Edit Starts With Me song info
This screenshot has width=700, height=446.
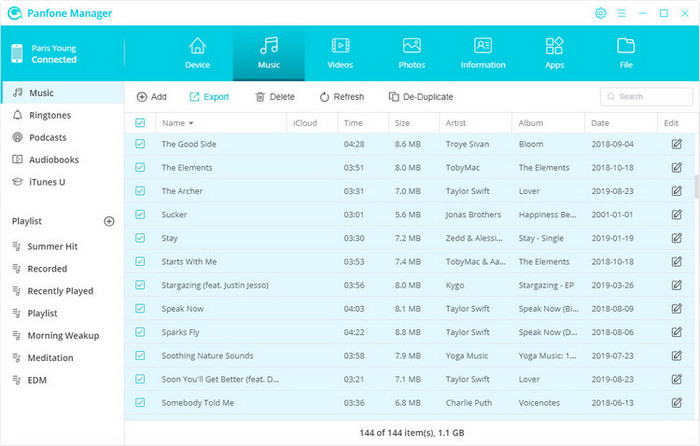[x=677, y=261]
